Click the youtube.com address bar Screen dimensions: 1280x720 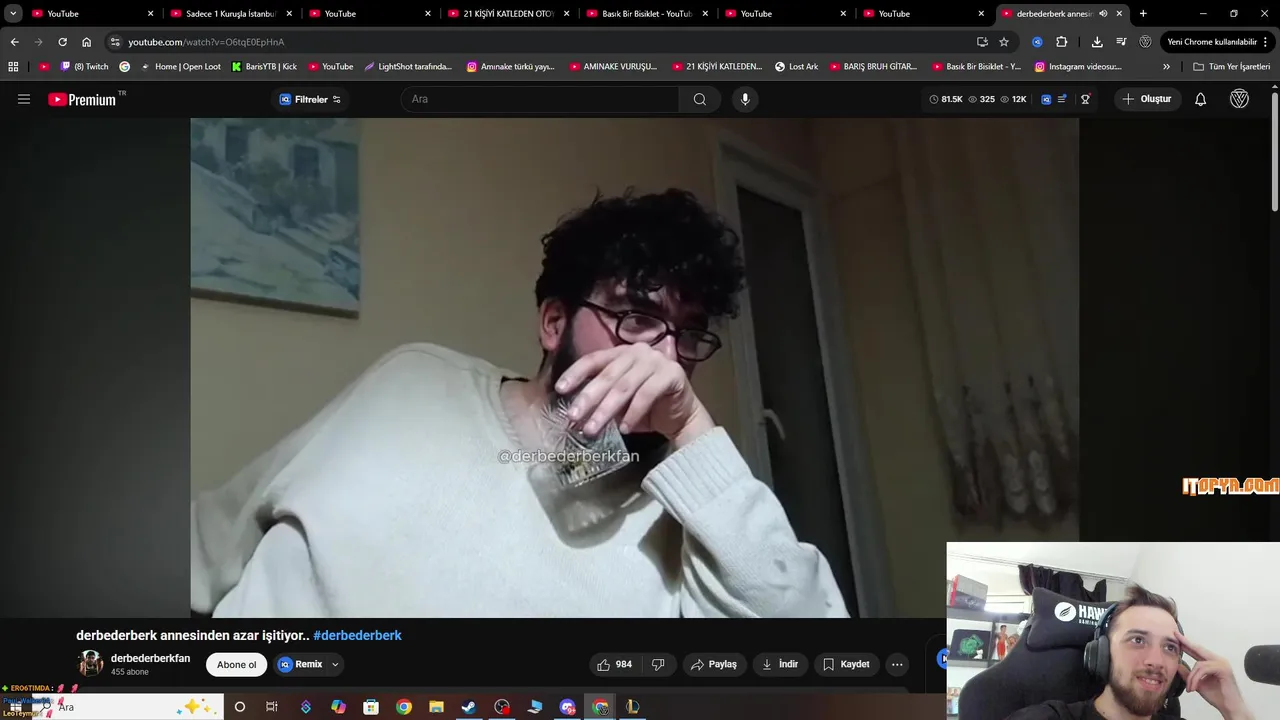[540, 42]
